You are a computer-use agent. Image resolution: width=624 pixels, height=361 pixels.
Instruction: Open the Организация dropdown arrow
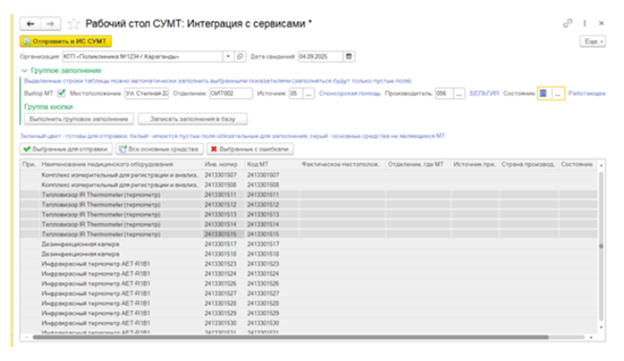pos(228,57)
